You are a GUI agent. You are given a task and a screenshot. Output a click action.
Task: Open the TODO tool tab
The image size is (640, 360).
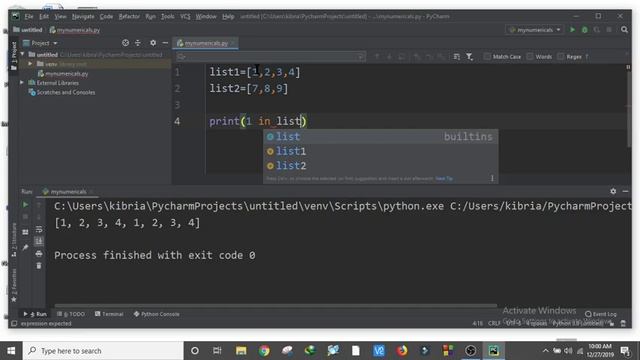coord(71,314)
